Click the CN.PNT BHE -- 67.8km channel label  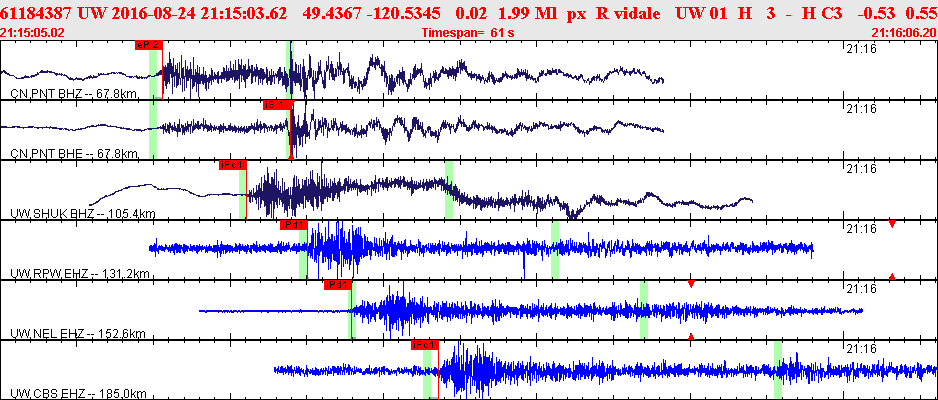(75, 154)
